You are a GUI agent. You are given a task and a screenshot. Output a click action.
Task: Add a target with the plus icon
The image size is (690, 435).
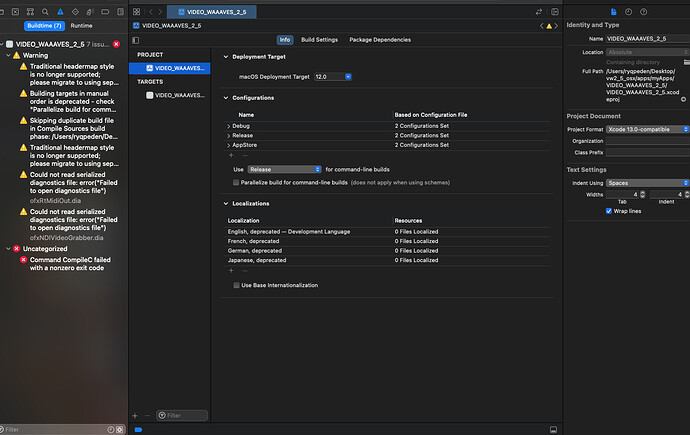pyautogui.click(x=135, y=416)
